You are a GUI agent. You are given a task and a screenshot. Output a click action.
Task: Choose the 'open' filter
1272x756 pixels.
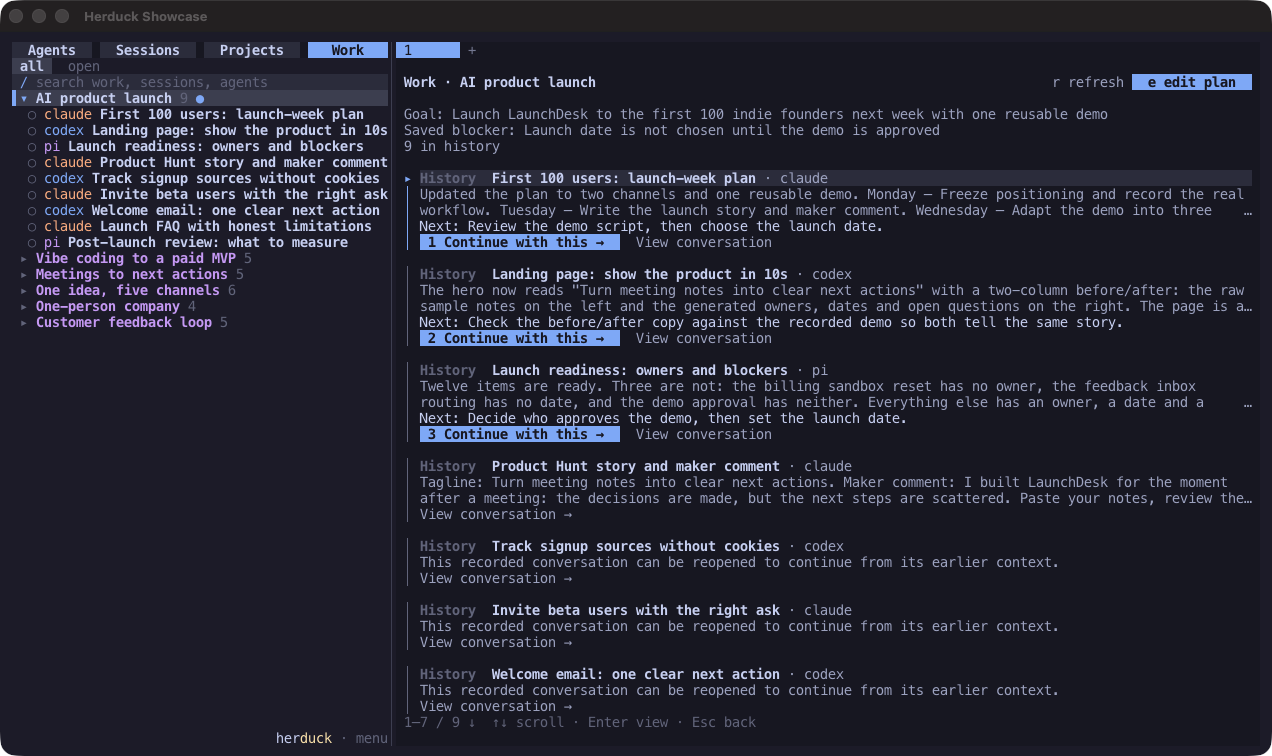point(84,66)
